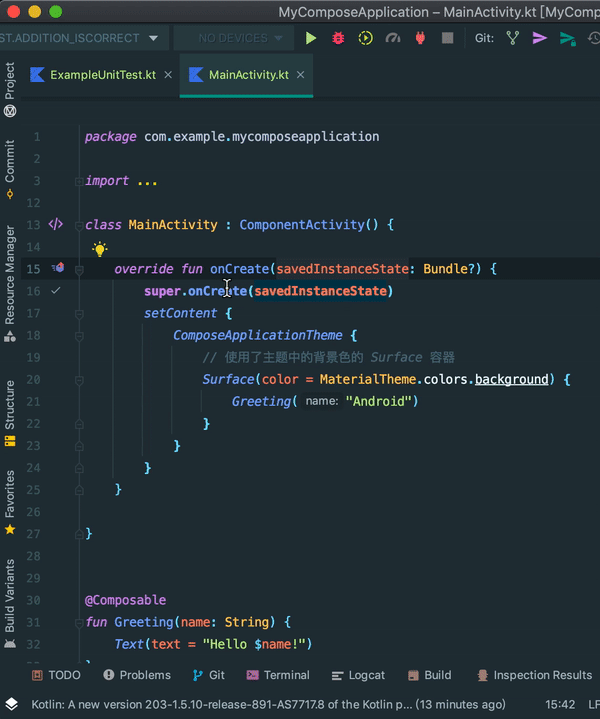Run with coverage icon in toolbar
Viewport: 600px width, 719px height.
(x=365, y=38)
